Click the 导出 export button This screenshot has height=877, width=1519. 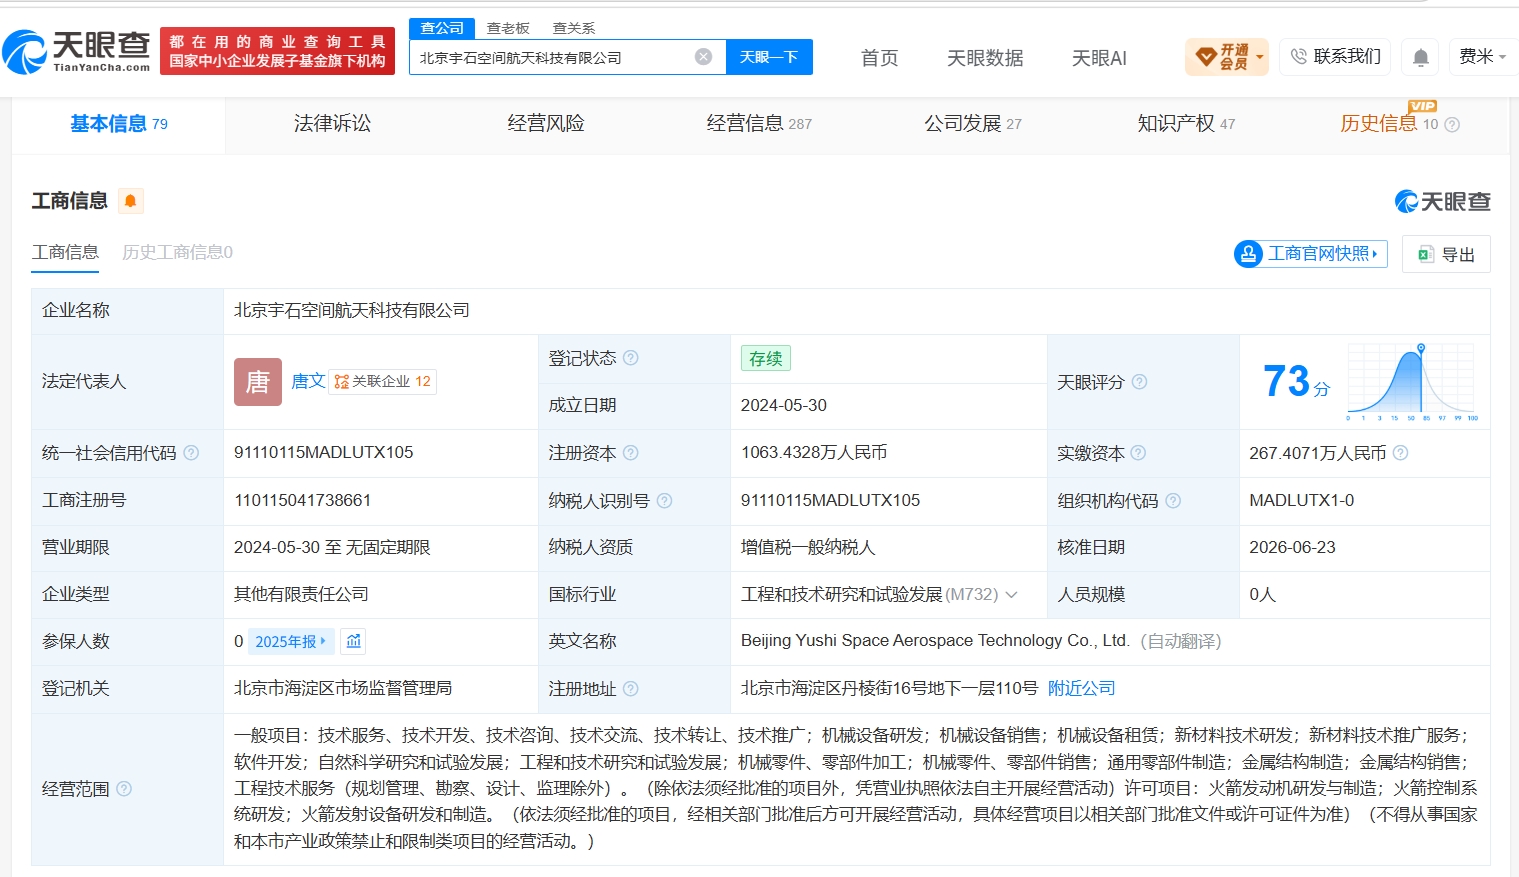(1446, 254)
